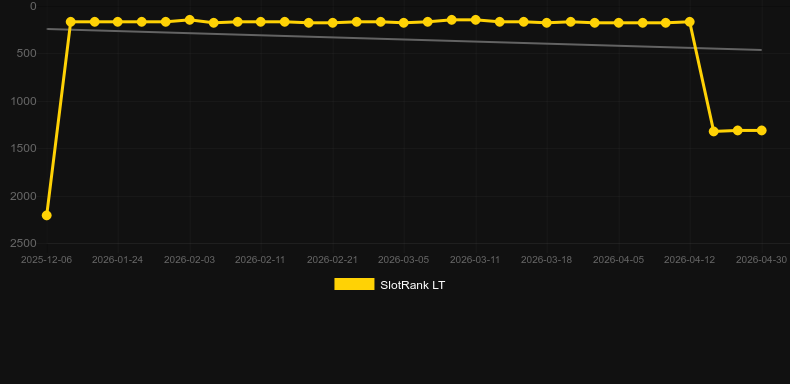Click the yellow SlotRank LT legend swatch

point(354,284)
